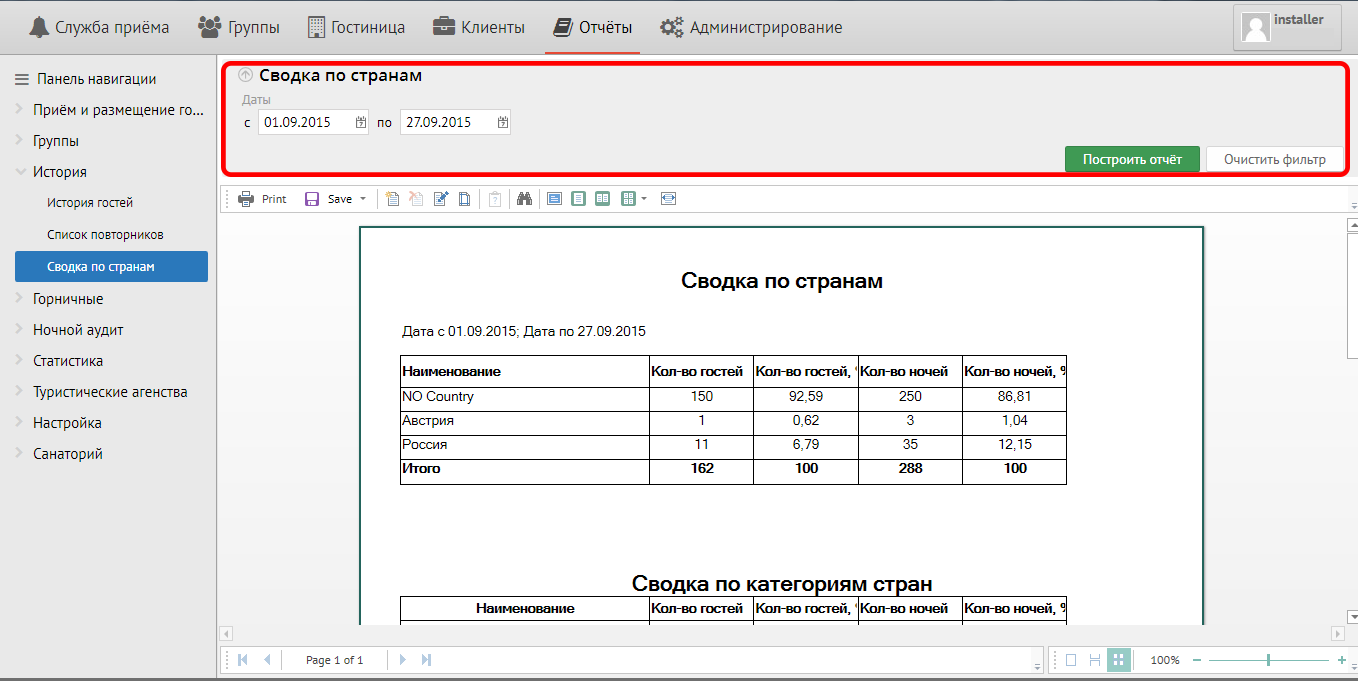Toggle multiple pages view mode in status bar
Image resolution: width=1358 pixels, height=681 pixels.
(x=1119, y=660)
